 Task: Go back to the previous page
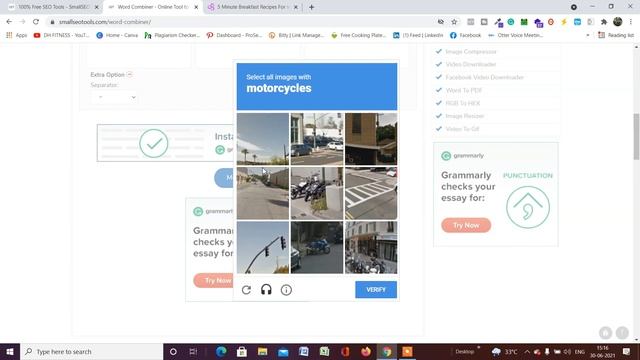point(9,22)
